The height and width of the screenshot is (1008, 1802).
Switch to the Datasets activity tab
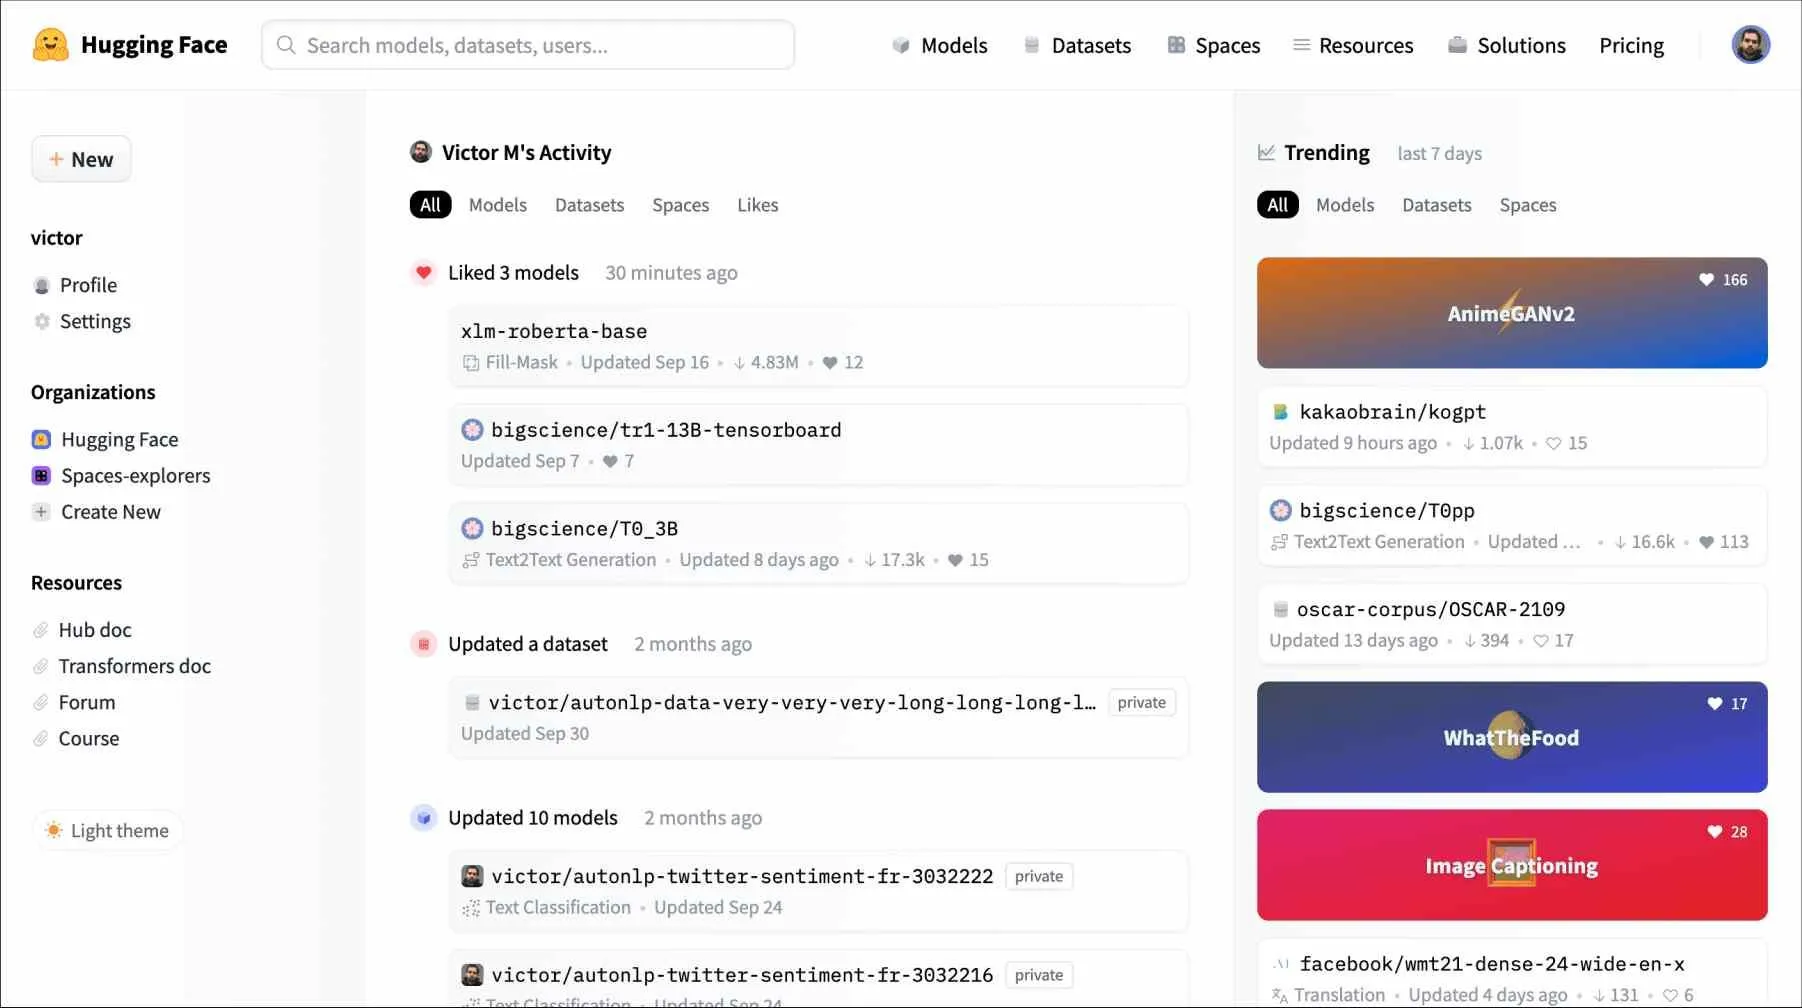click(589, 205)
